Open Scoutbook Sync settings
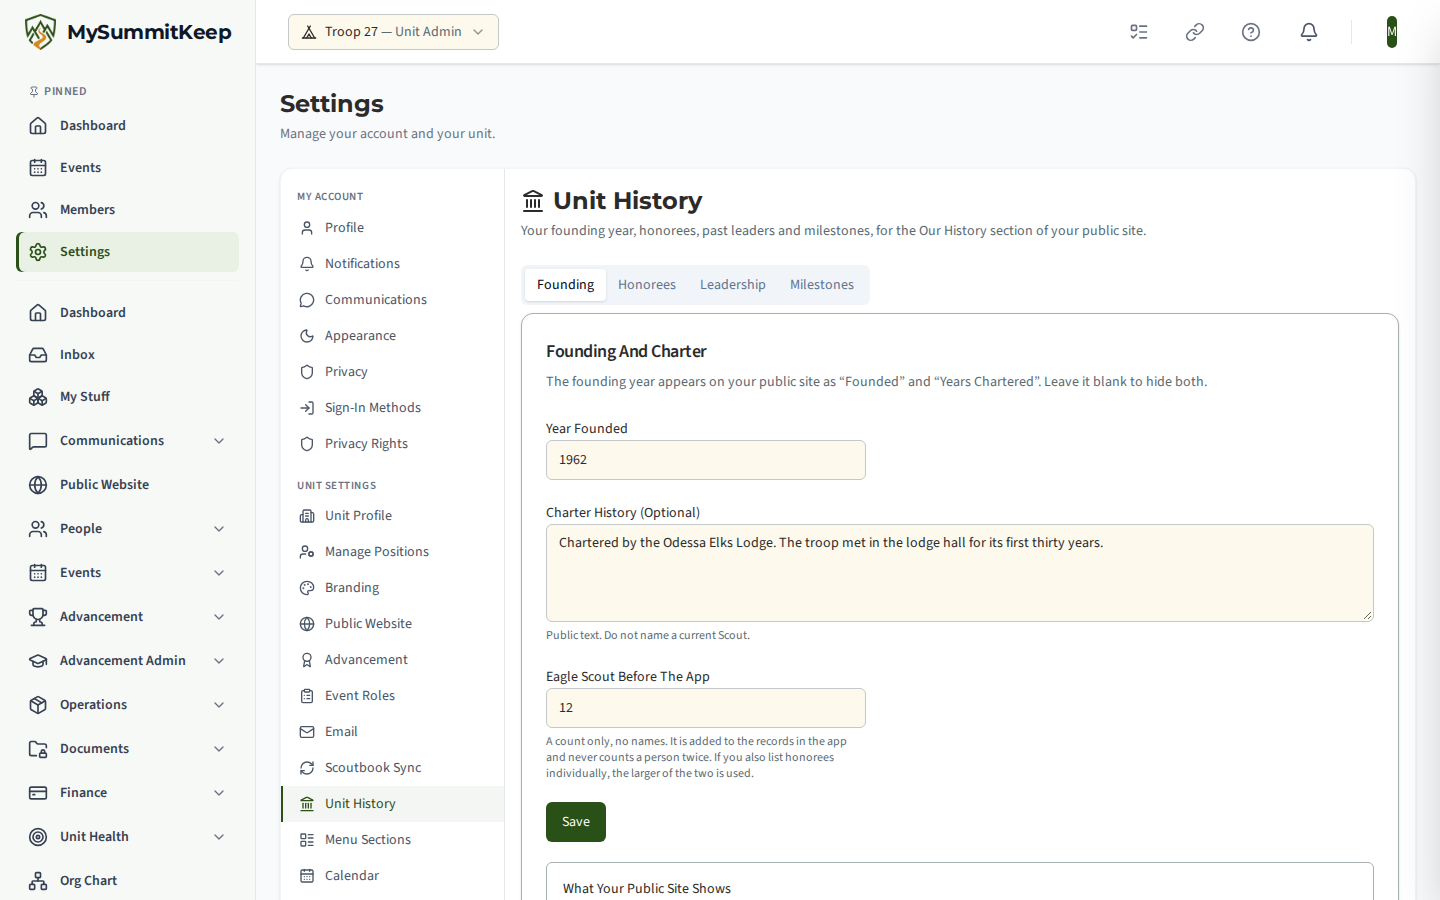 pos(392,768)
